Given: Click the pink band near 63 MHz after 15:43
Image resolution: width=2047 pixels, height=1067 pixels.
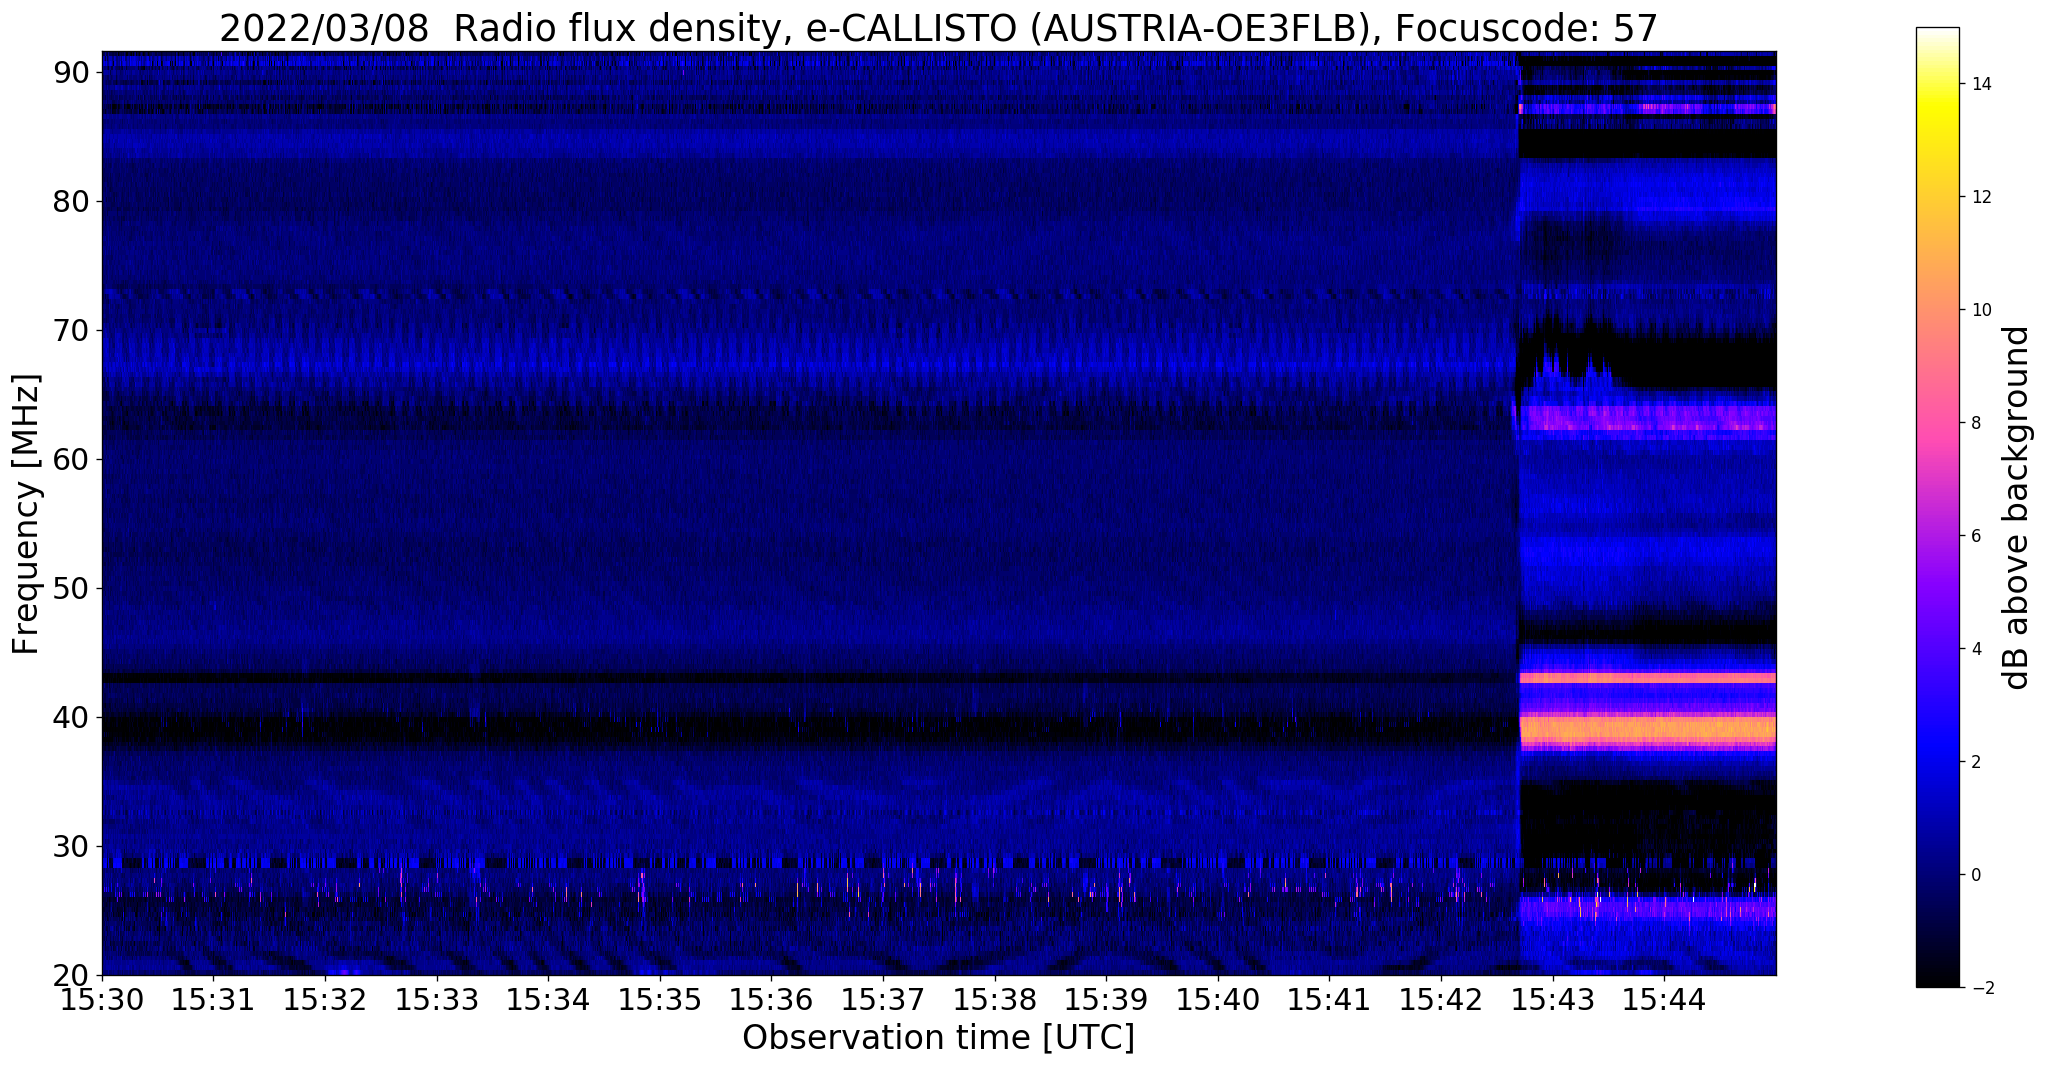Looking at the screenshot, I should 1647,418.
